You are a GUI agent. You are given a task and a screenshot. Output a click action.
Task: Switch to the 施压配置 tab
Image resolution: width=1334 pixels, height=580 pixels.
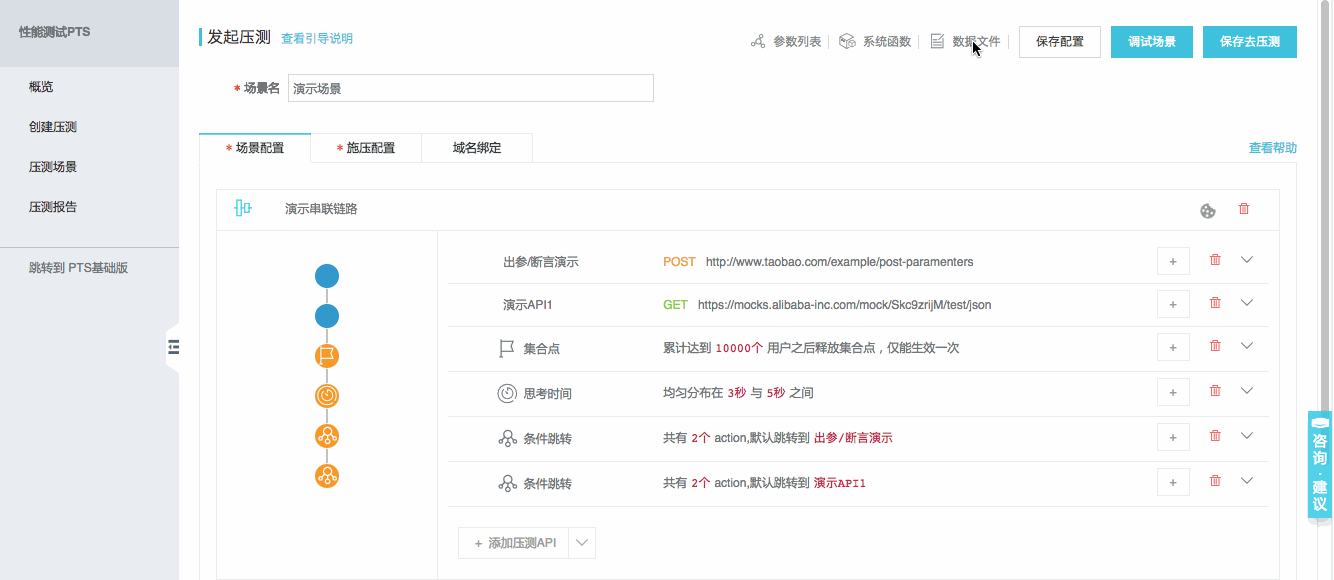366,147
